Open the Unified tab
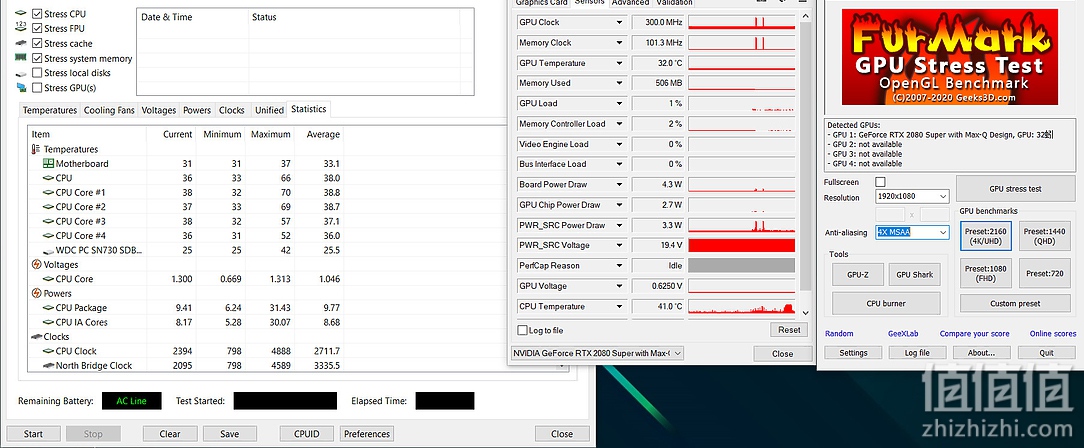The width and height of the screenshot is (1084, 448). pyautogui.click(x=269, y=110)
